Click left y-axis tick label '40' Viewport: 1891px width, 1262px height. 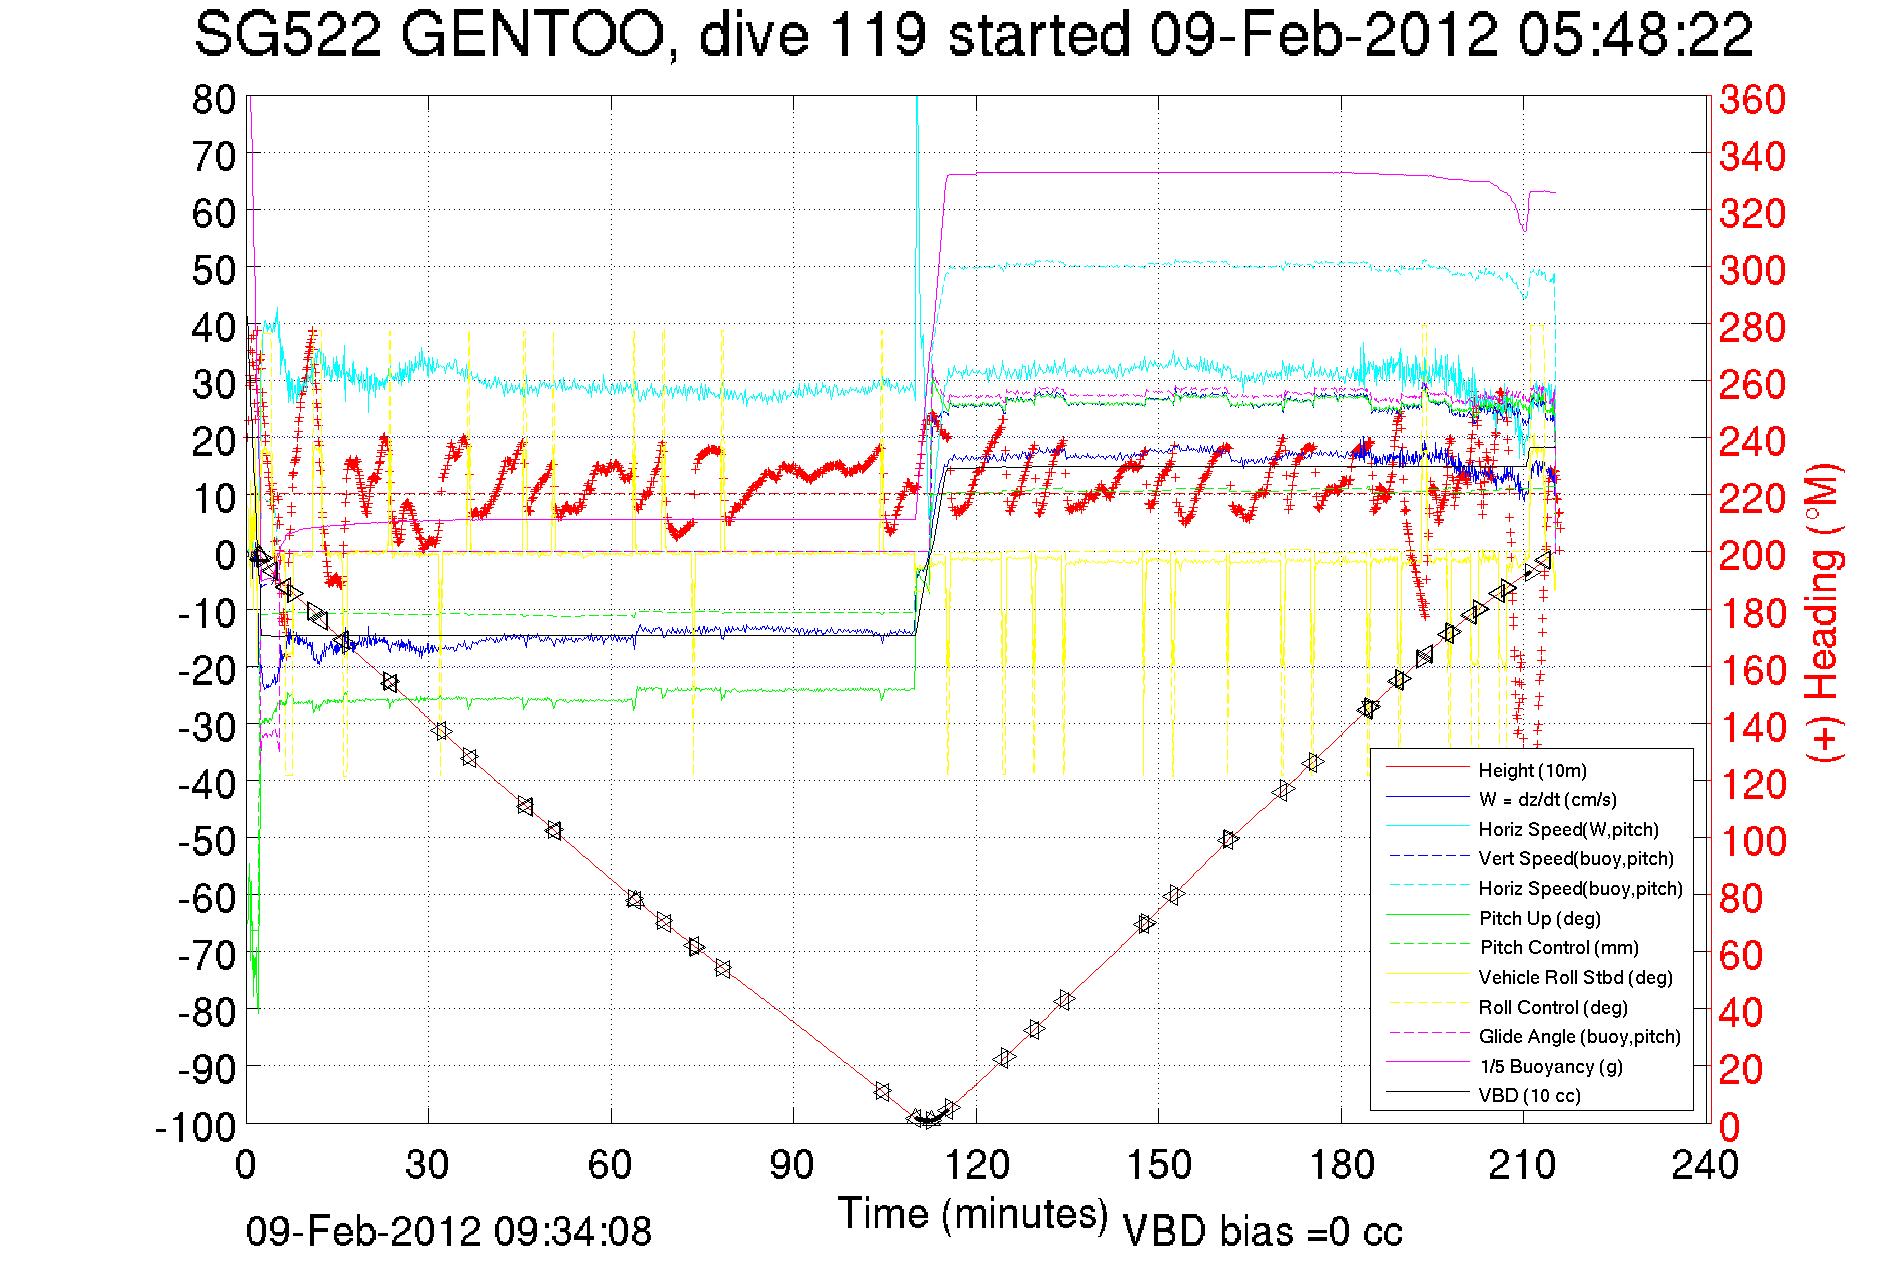(213, 327)
